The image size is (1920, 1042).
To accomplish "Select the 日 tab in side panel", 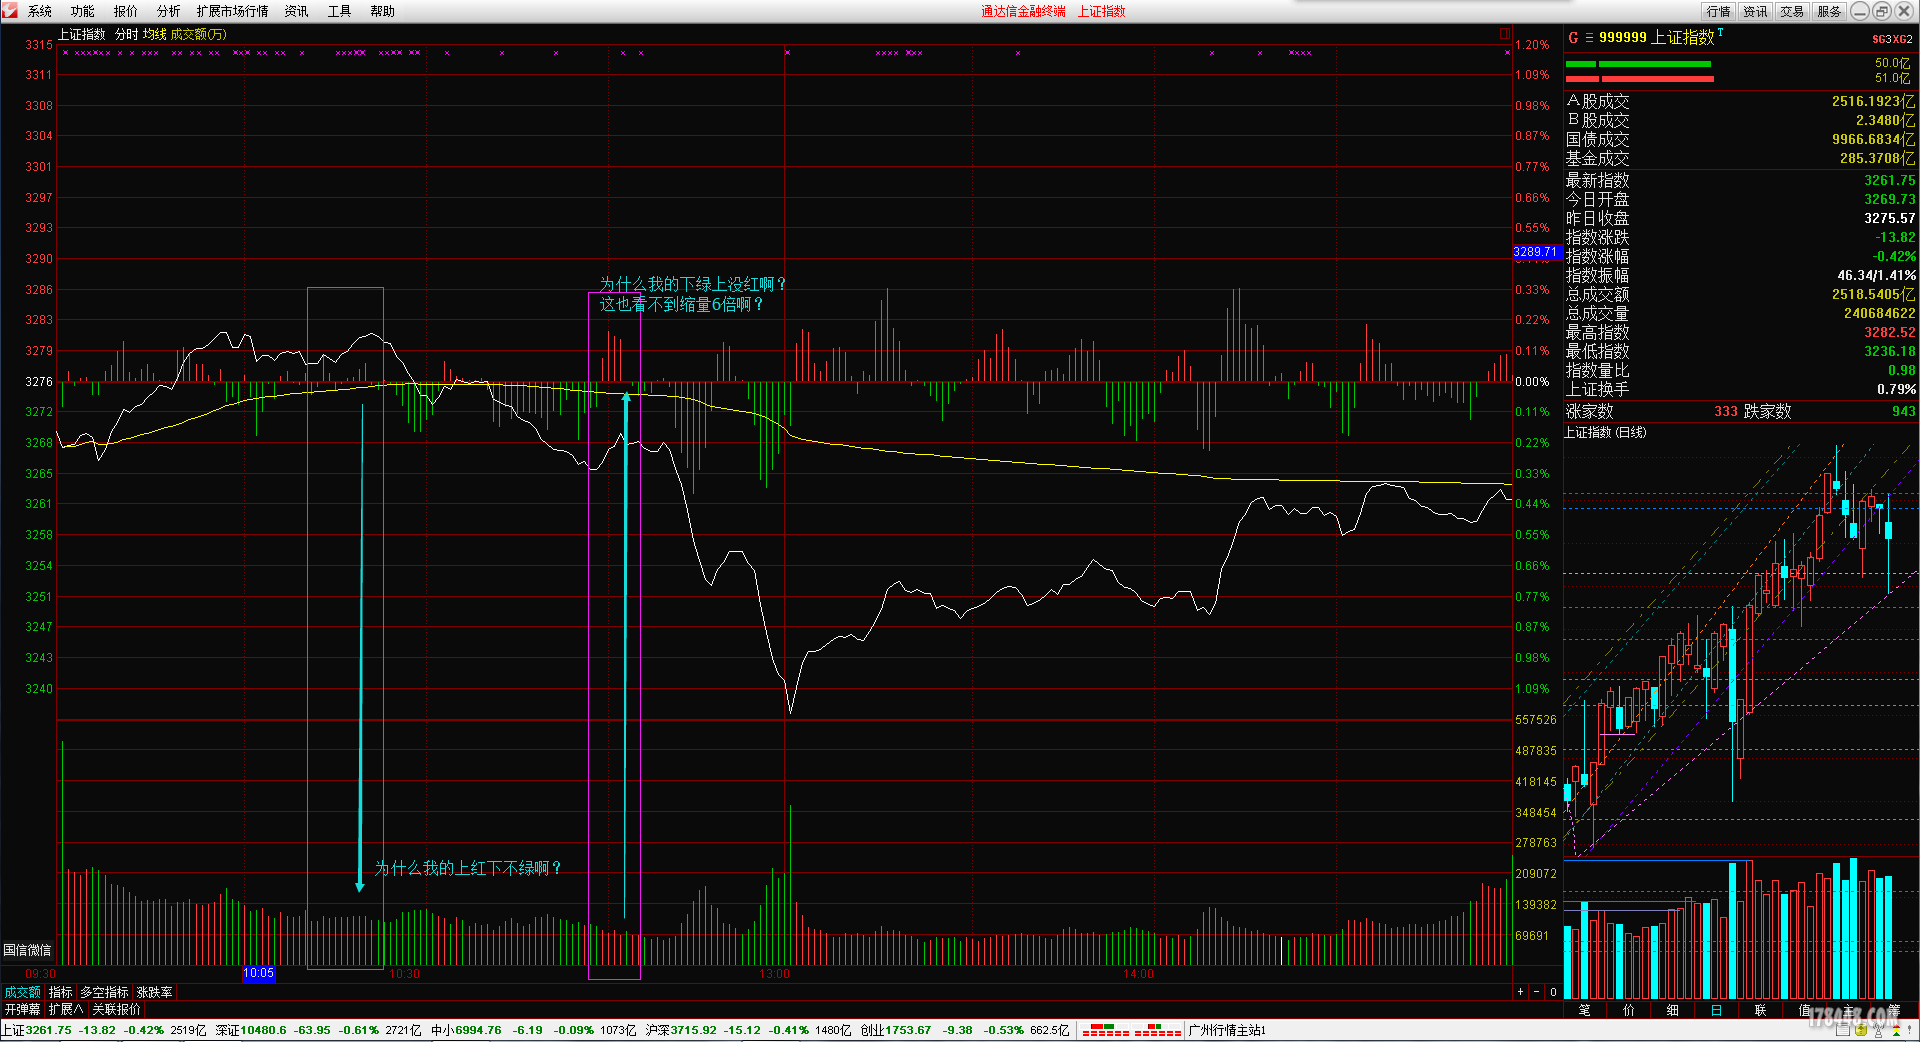I will click(1717, 1010).
